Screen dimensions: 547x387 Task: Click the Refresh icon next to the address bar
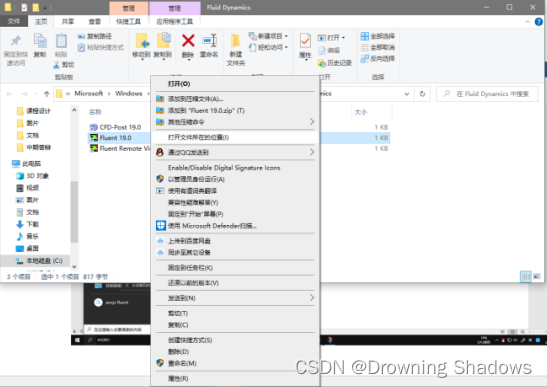[x=422, y=94]
